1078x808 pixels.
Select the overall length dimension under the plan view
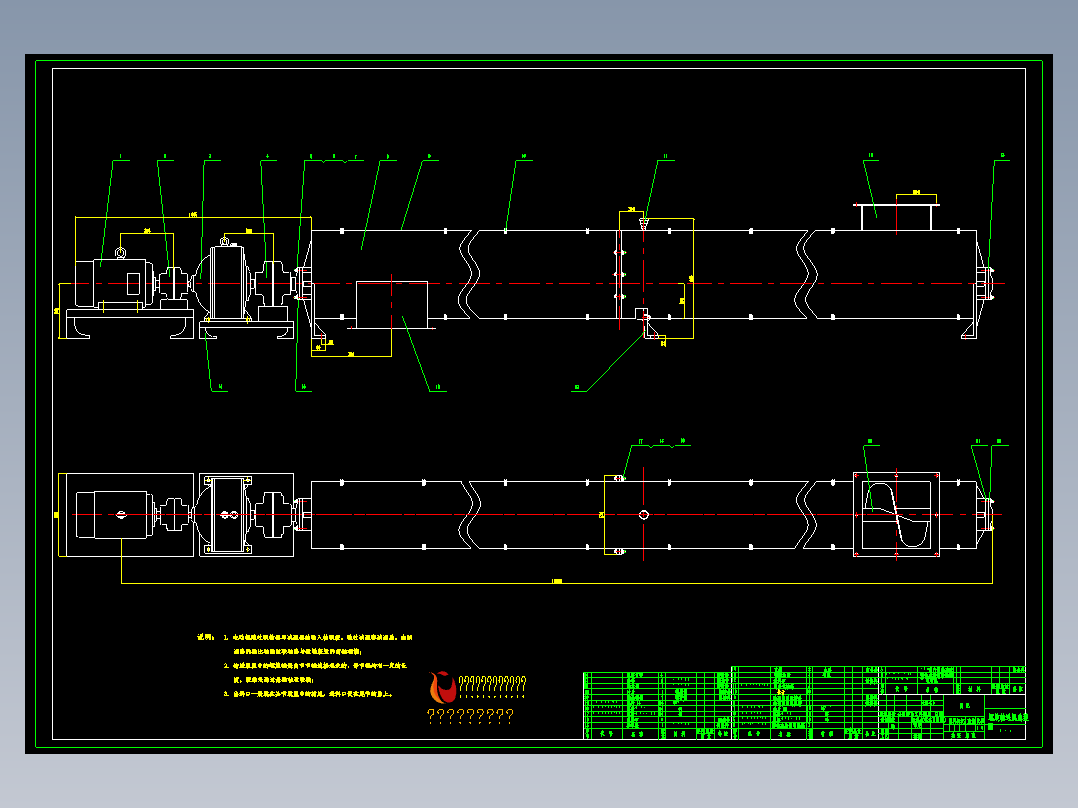[557, 582]
